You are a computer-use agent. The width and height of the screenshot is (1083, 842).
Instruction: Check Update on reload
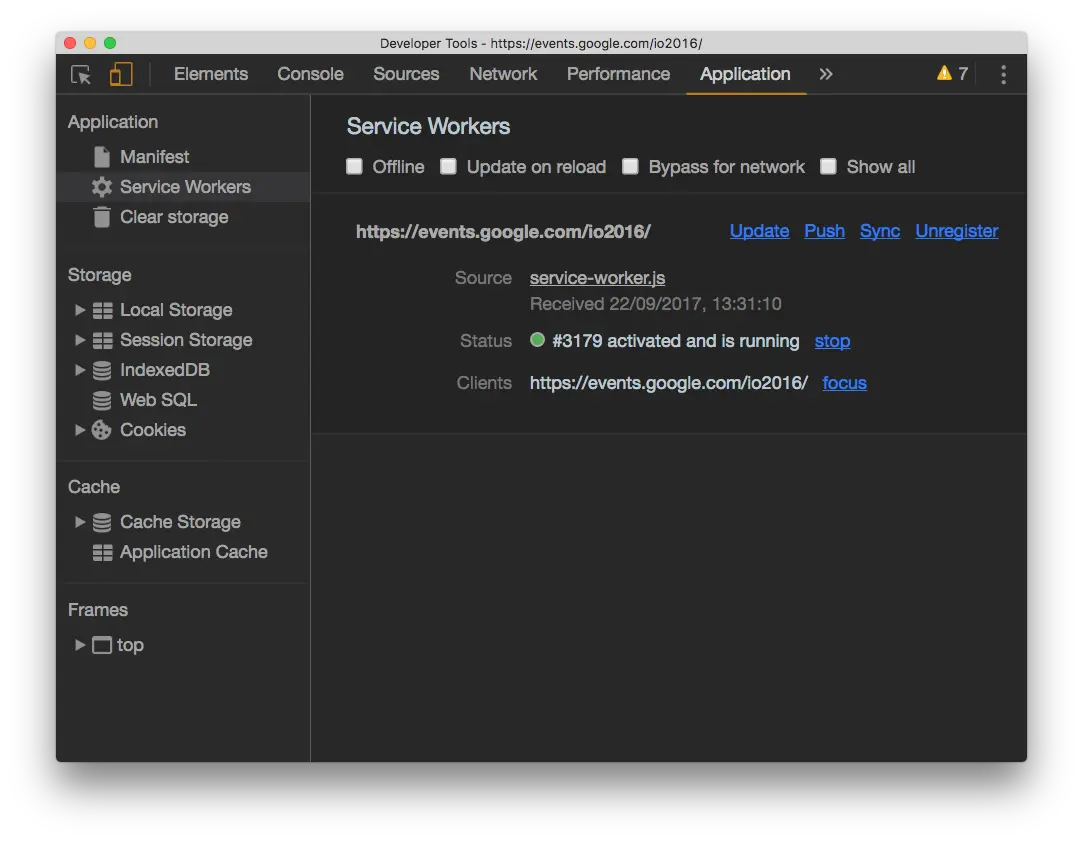[x=448, y=166]
